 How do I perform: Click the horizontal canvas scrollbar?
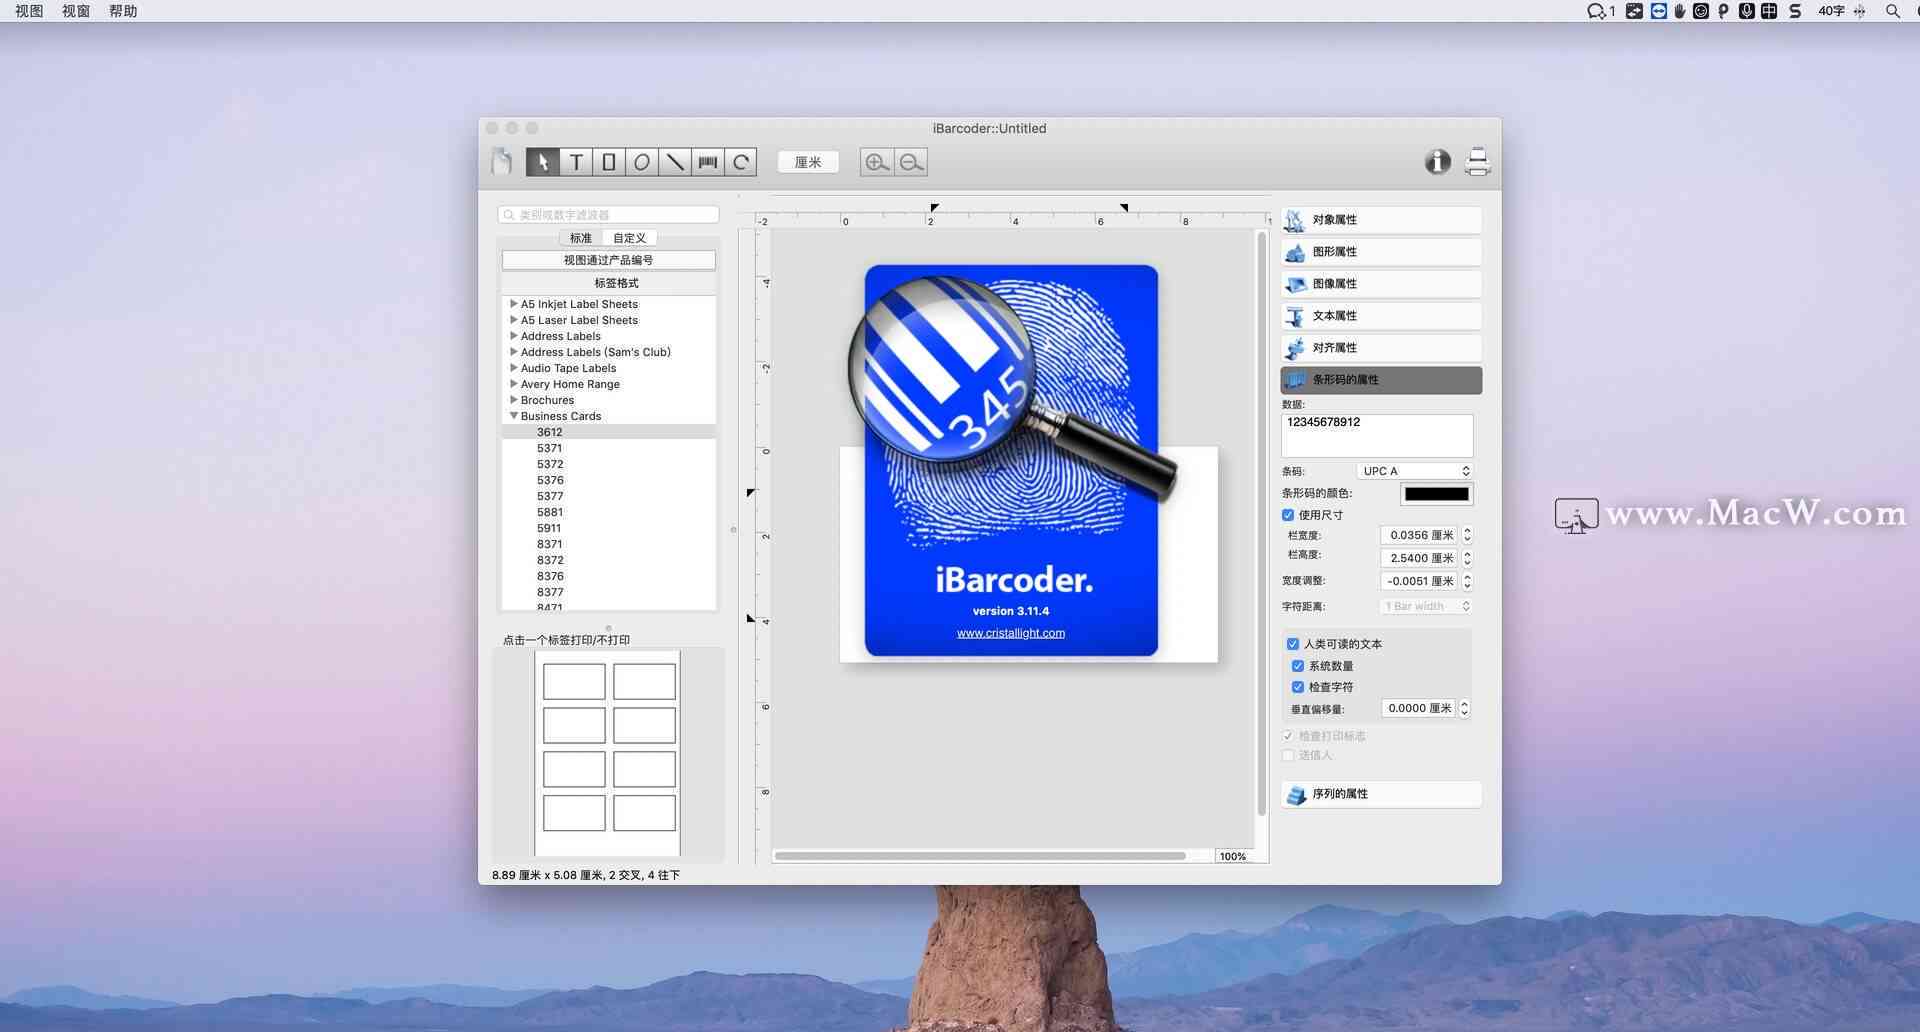980,856
